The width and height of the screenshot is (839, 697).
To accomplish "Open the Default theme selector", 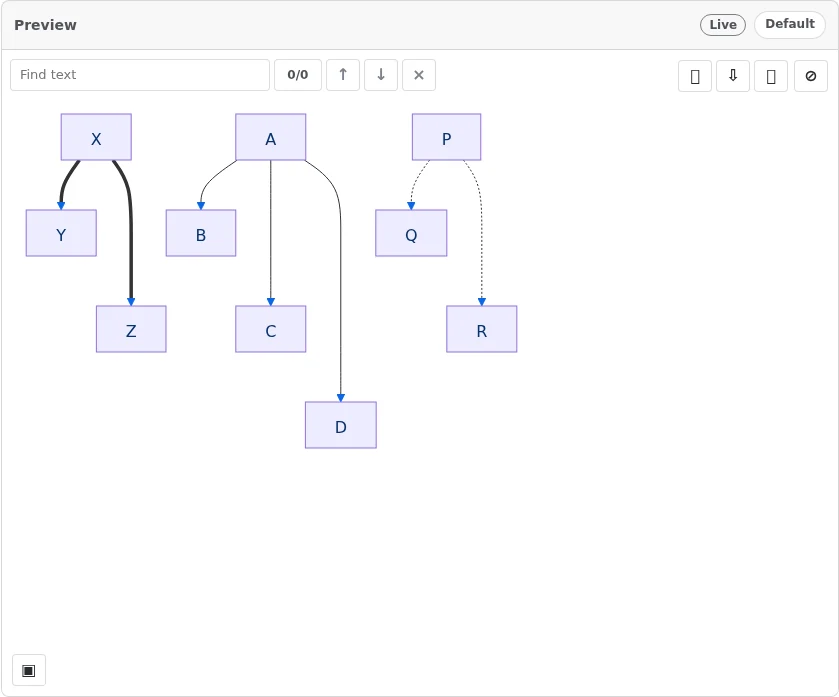I will tap(790, 25).
